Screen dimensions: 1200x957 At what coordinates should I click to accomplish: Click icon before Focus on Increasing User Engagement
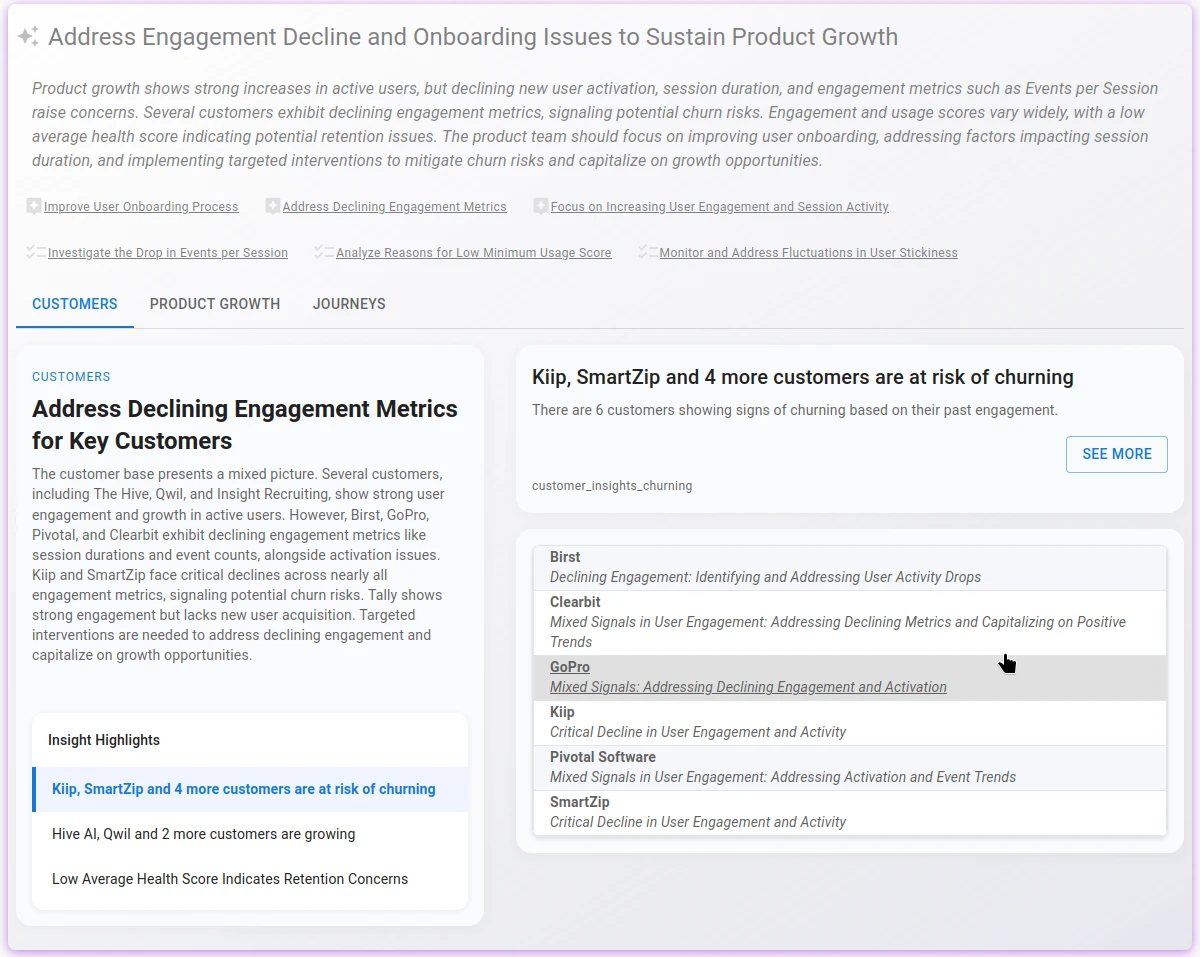click(541, 206)
